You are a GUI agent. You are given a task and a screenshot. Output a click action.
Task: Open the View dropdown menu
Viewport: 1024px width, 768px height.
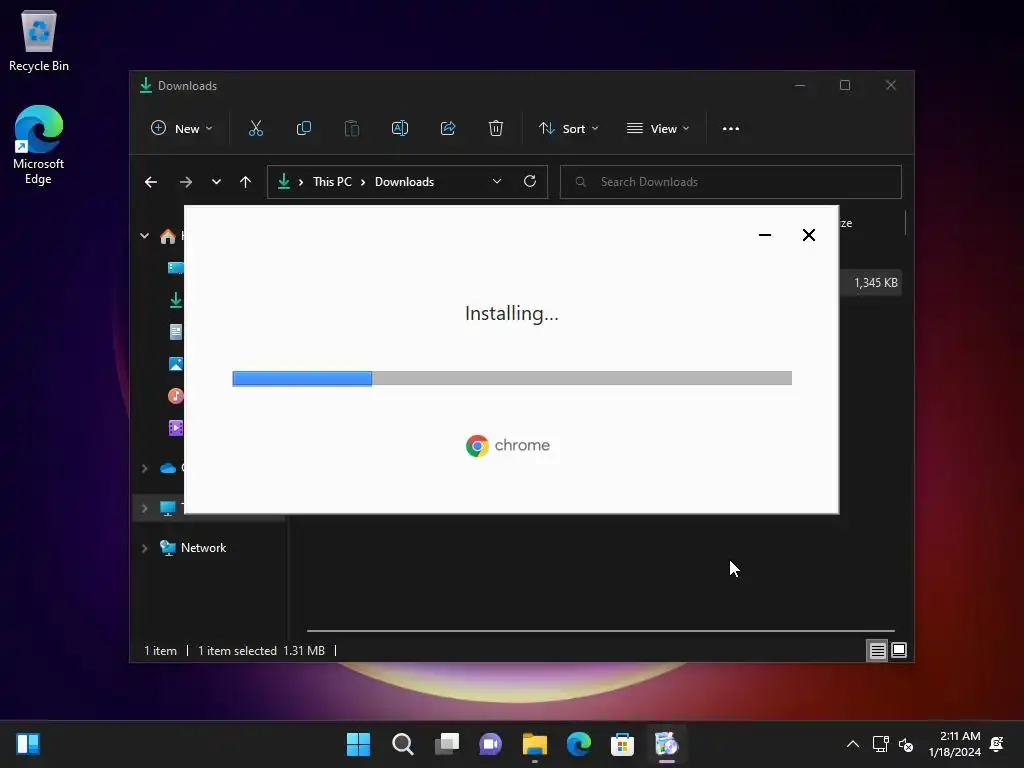(x=658, y=129)
